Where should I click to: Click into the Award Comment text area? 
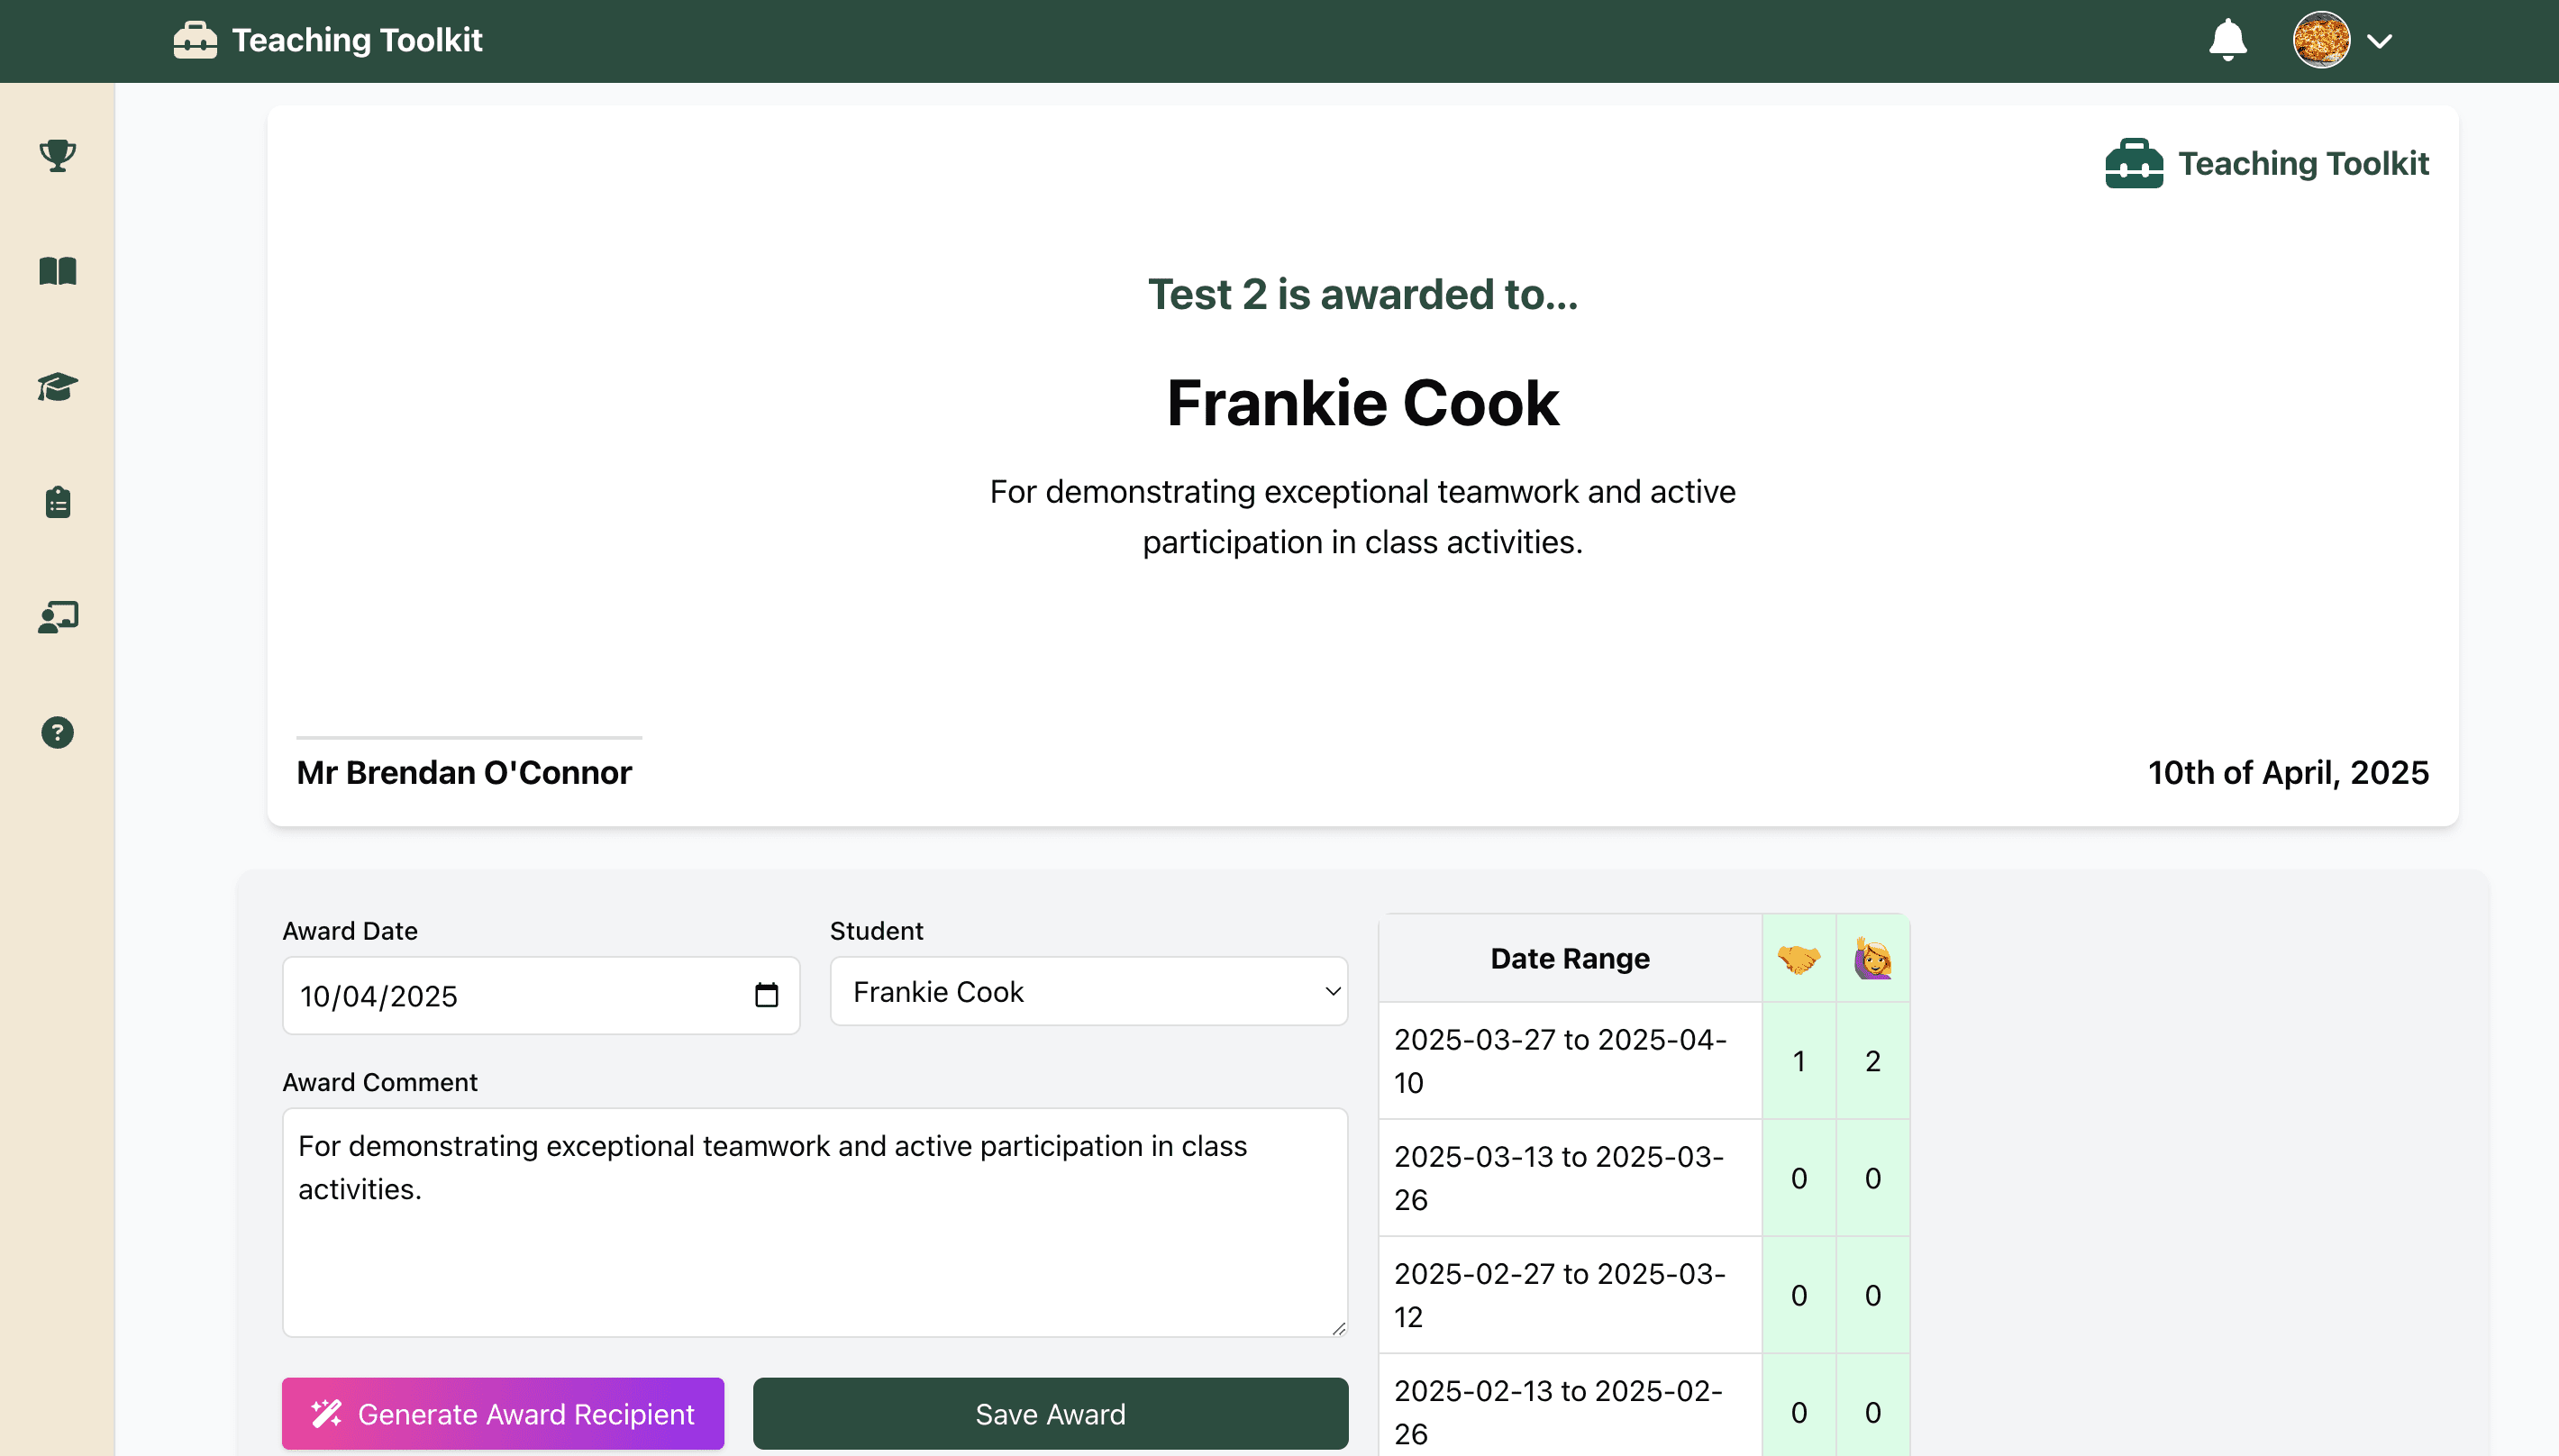(x=814, y=1222)
